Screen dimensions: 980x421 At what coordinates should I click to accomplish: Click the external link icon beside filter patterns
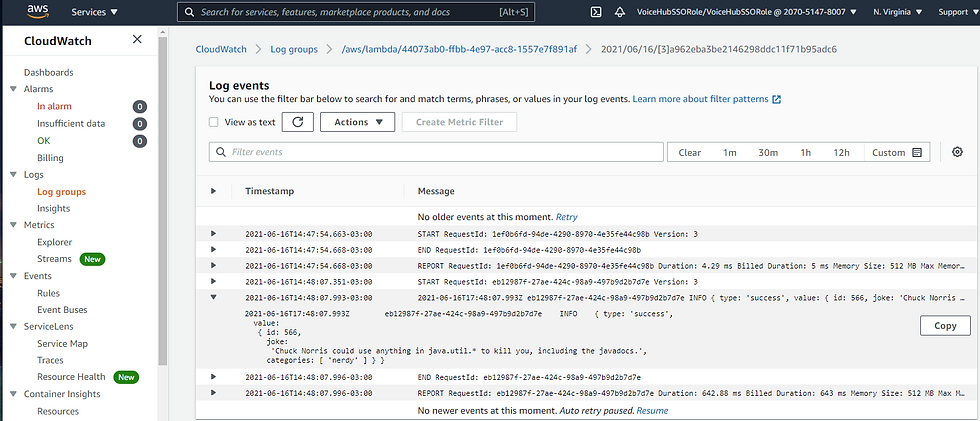[x=777, y=99]
